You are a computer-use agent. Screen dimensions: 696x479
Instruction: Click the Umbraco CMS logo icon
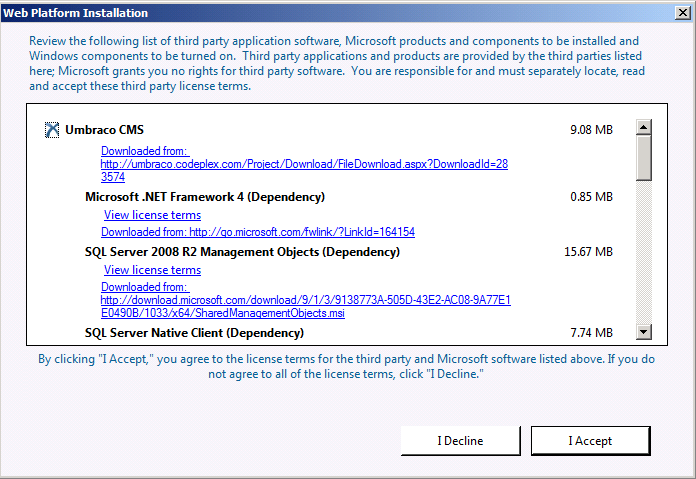pos(52,130)
